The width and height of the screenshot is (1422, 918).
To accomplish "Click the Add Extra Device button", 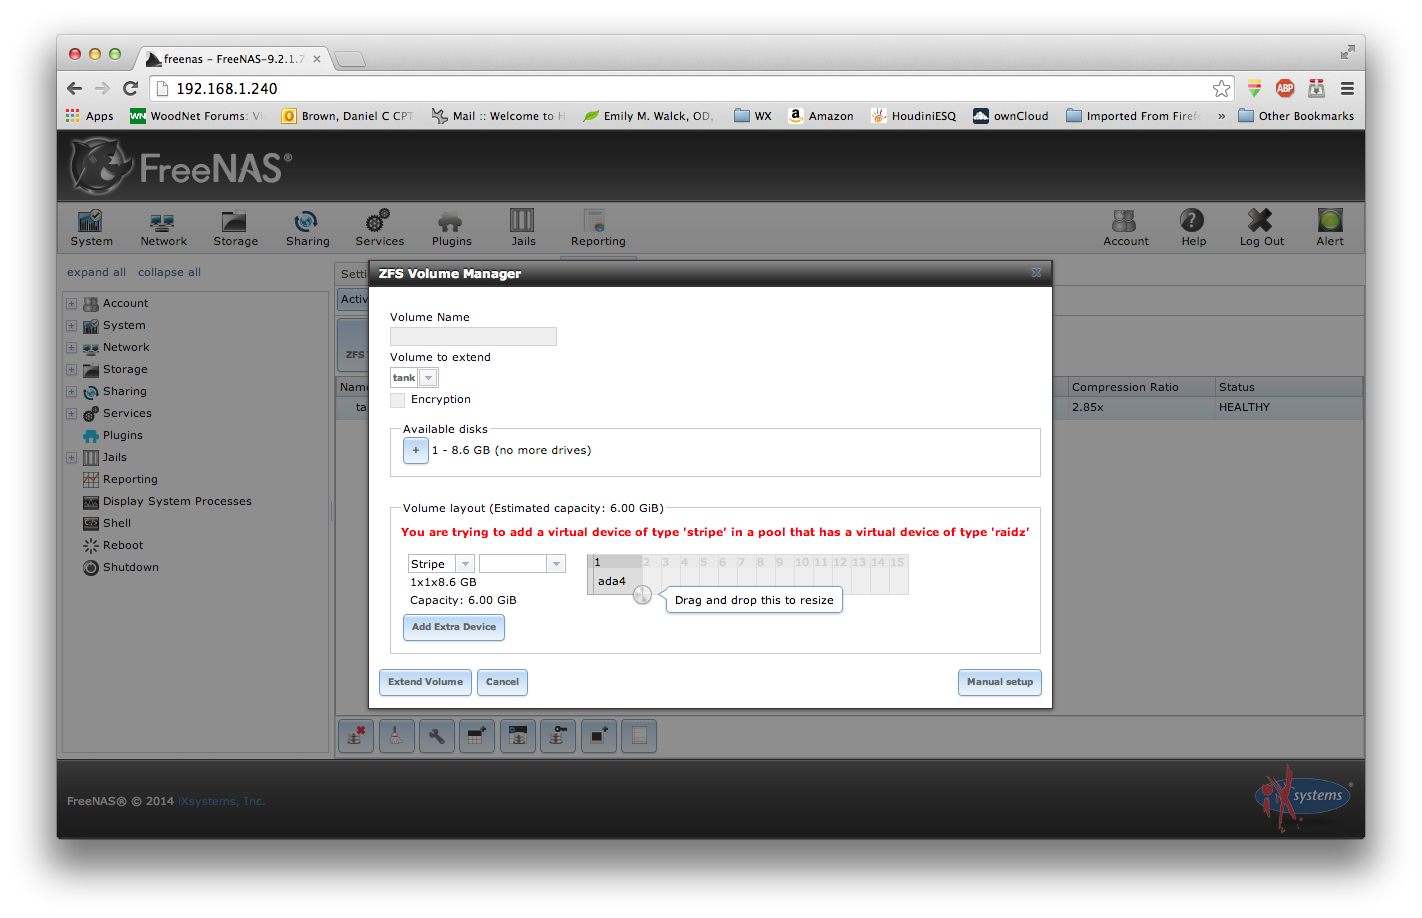I will tap(454, 627).
